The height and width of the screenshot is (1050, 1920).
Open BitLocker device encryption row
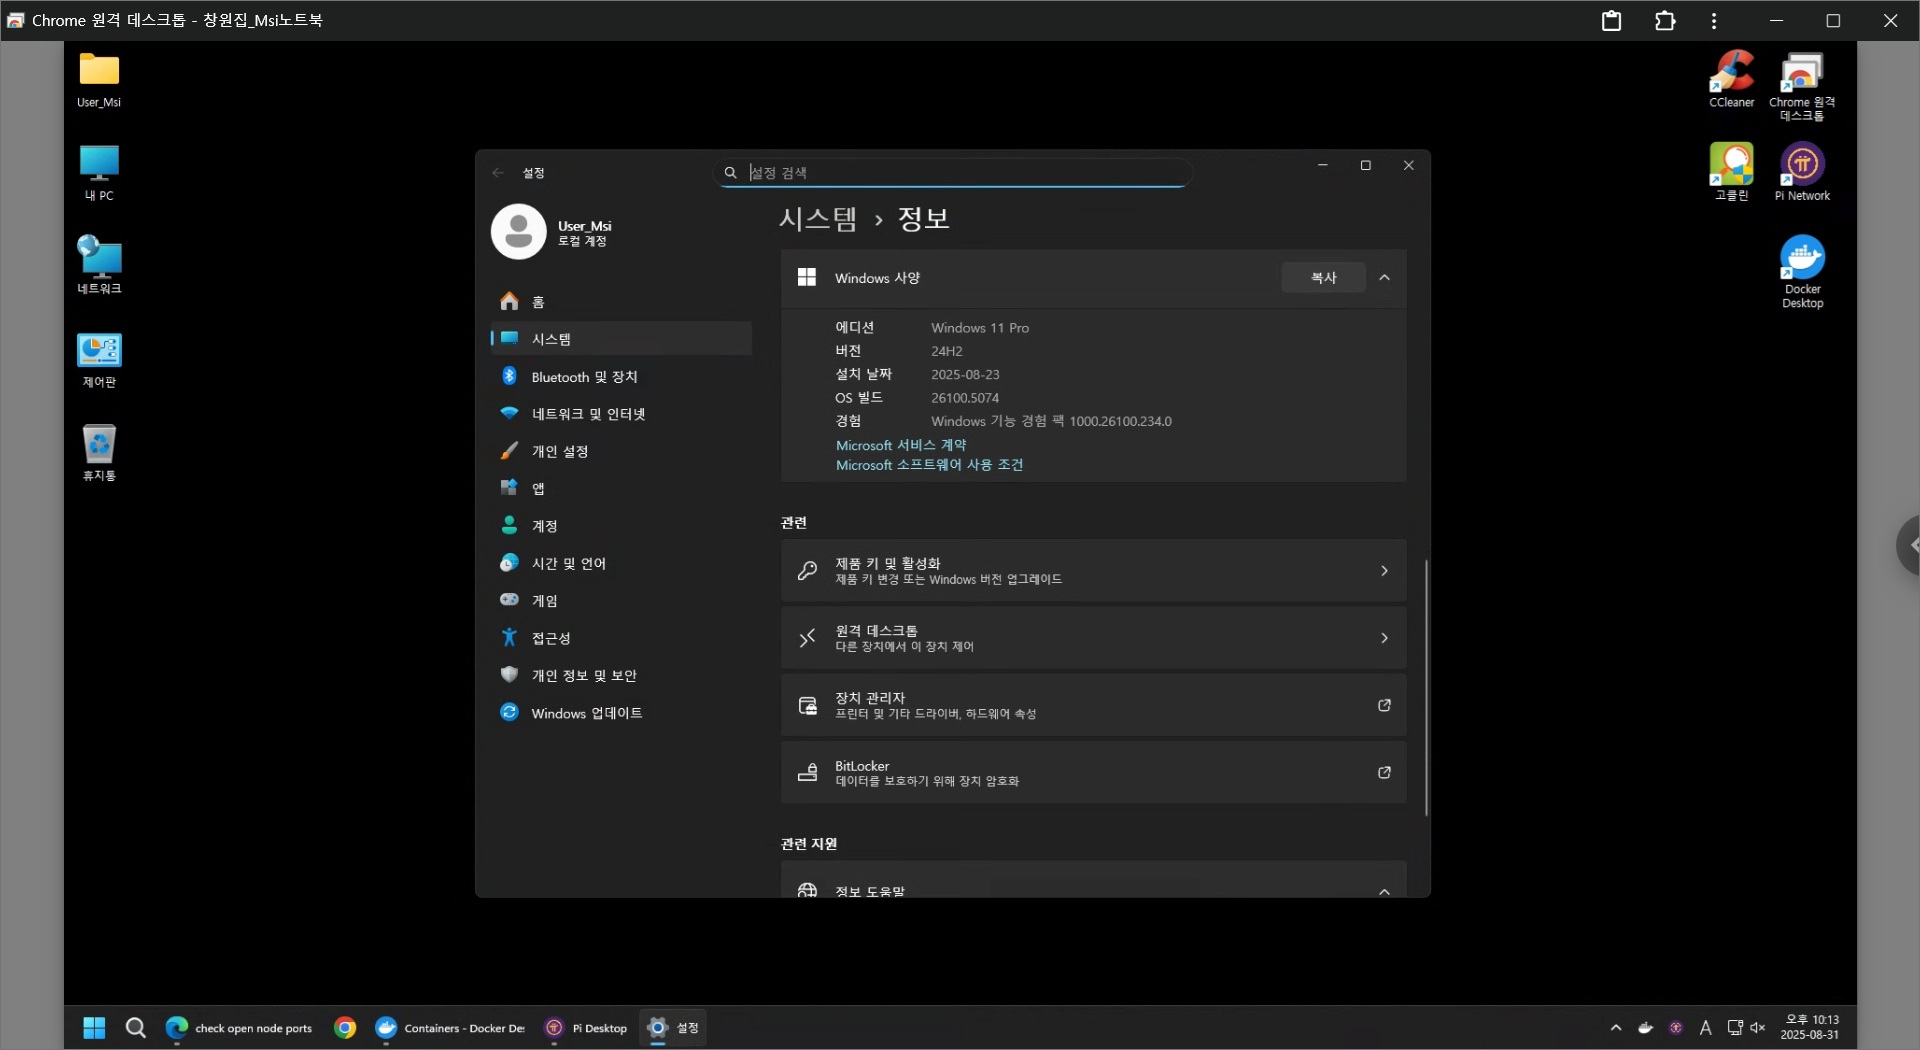(1093, 773)
